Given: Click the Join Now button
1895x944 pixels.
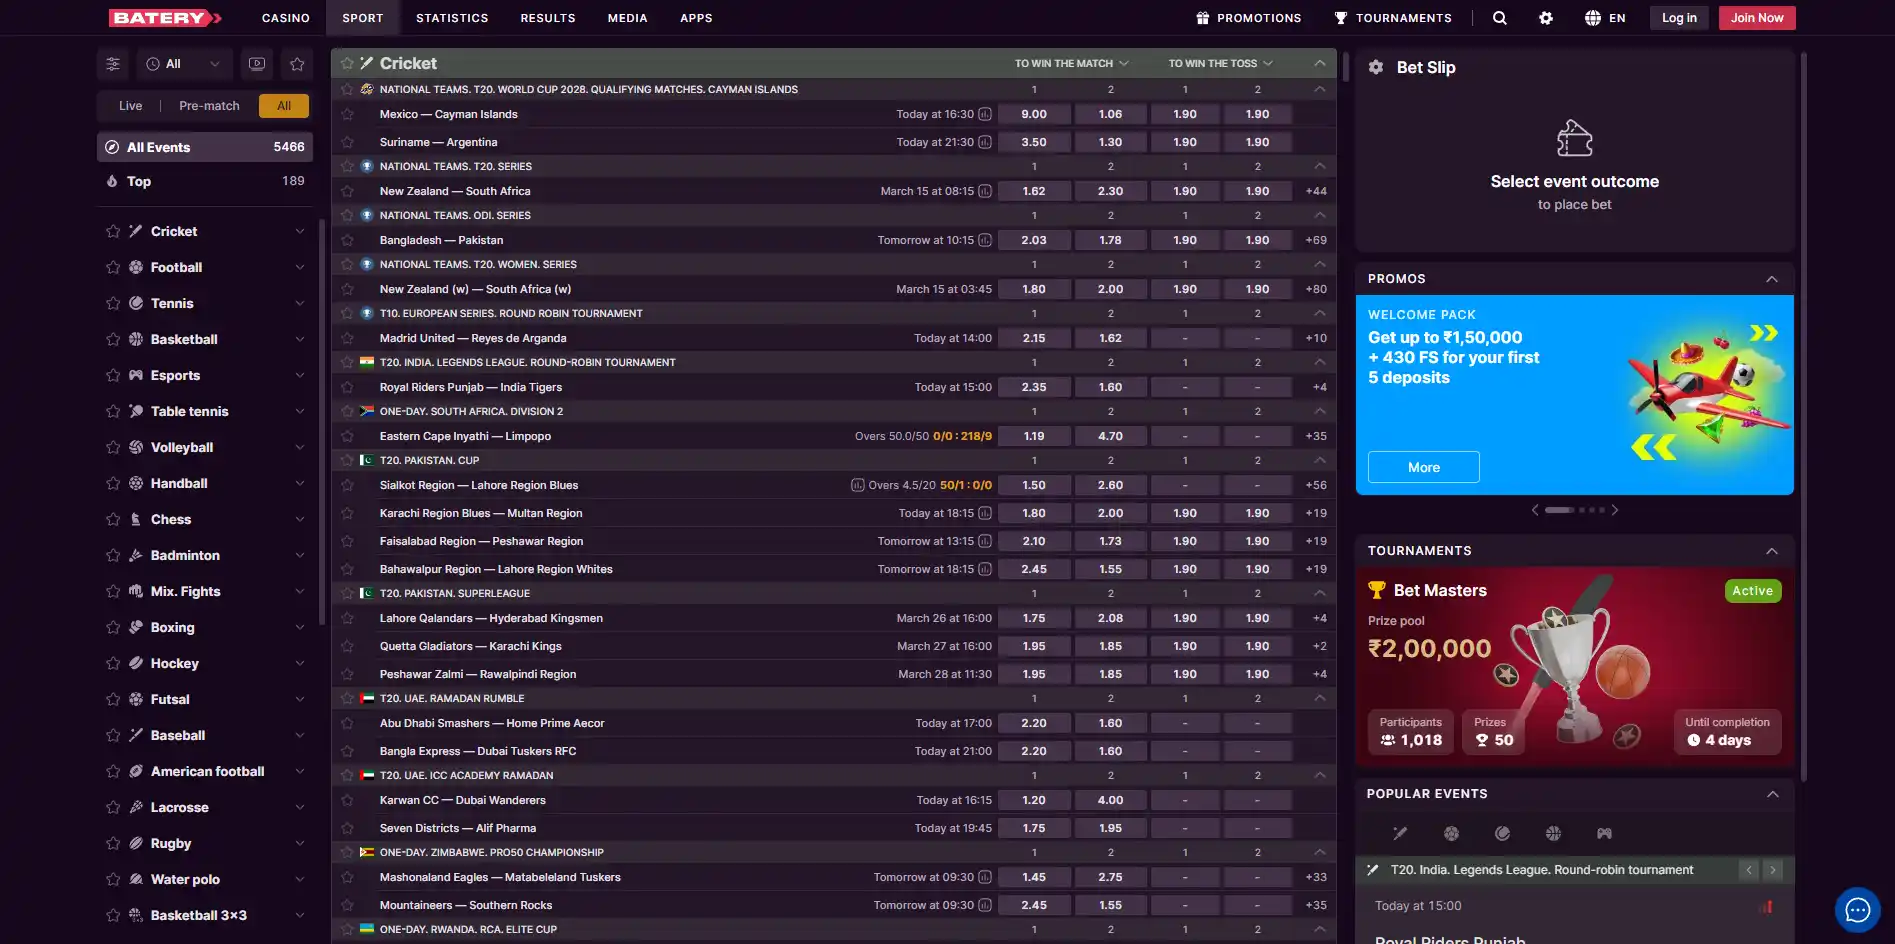Looking at the screenshot, I should 1757,18.
